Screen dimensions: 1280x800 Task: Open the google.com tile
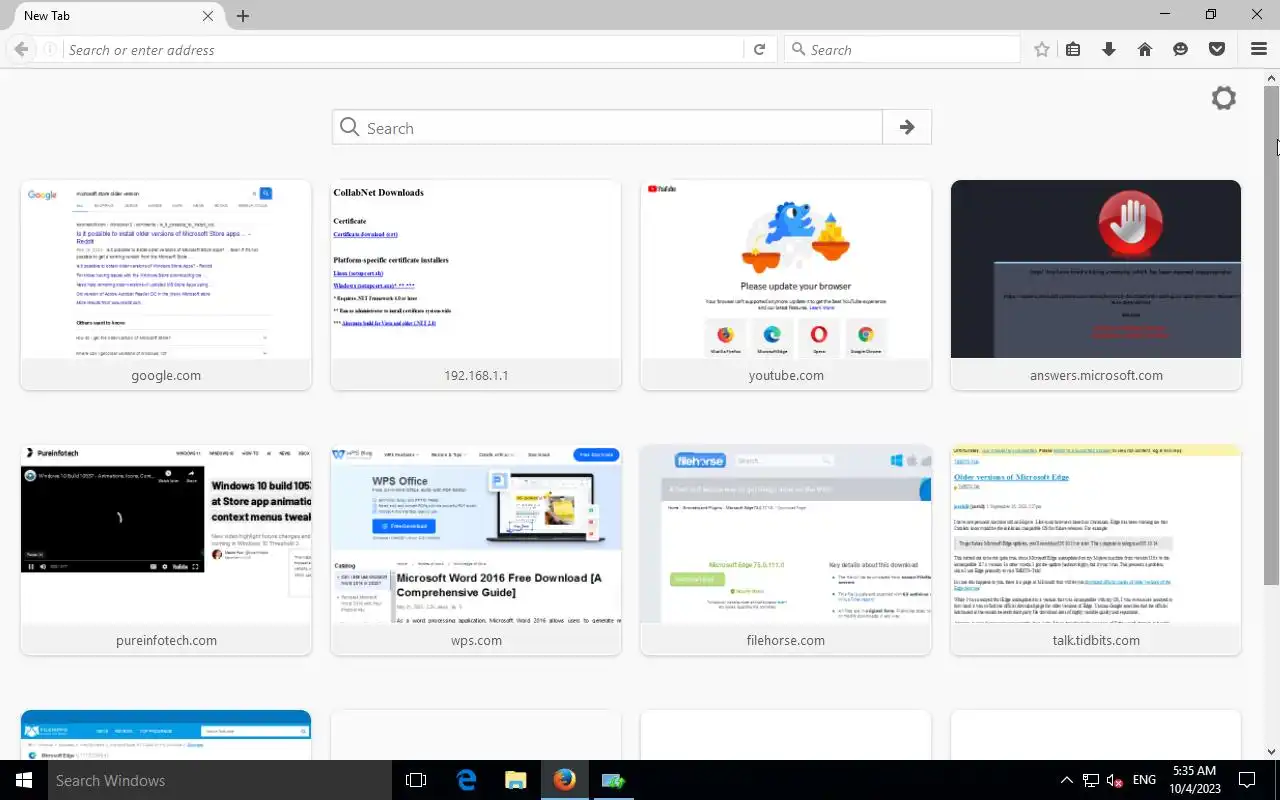tap(166, 285)
